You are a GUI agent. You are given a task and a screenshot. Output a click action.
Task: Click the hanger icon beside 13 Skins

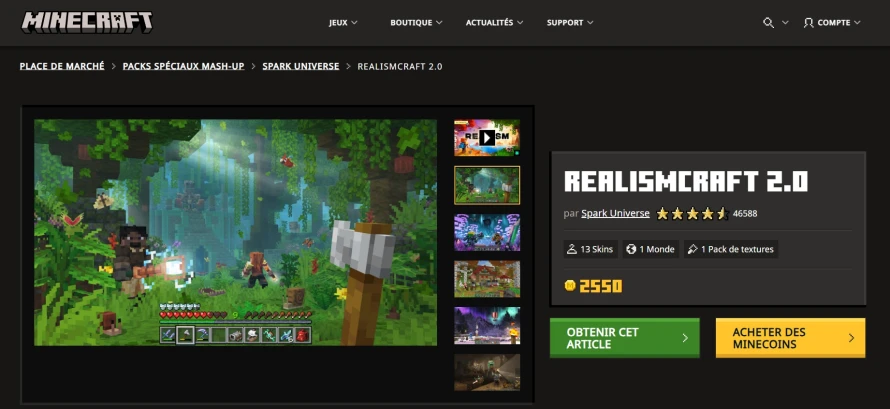[572, 249]
